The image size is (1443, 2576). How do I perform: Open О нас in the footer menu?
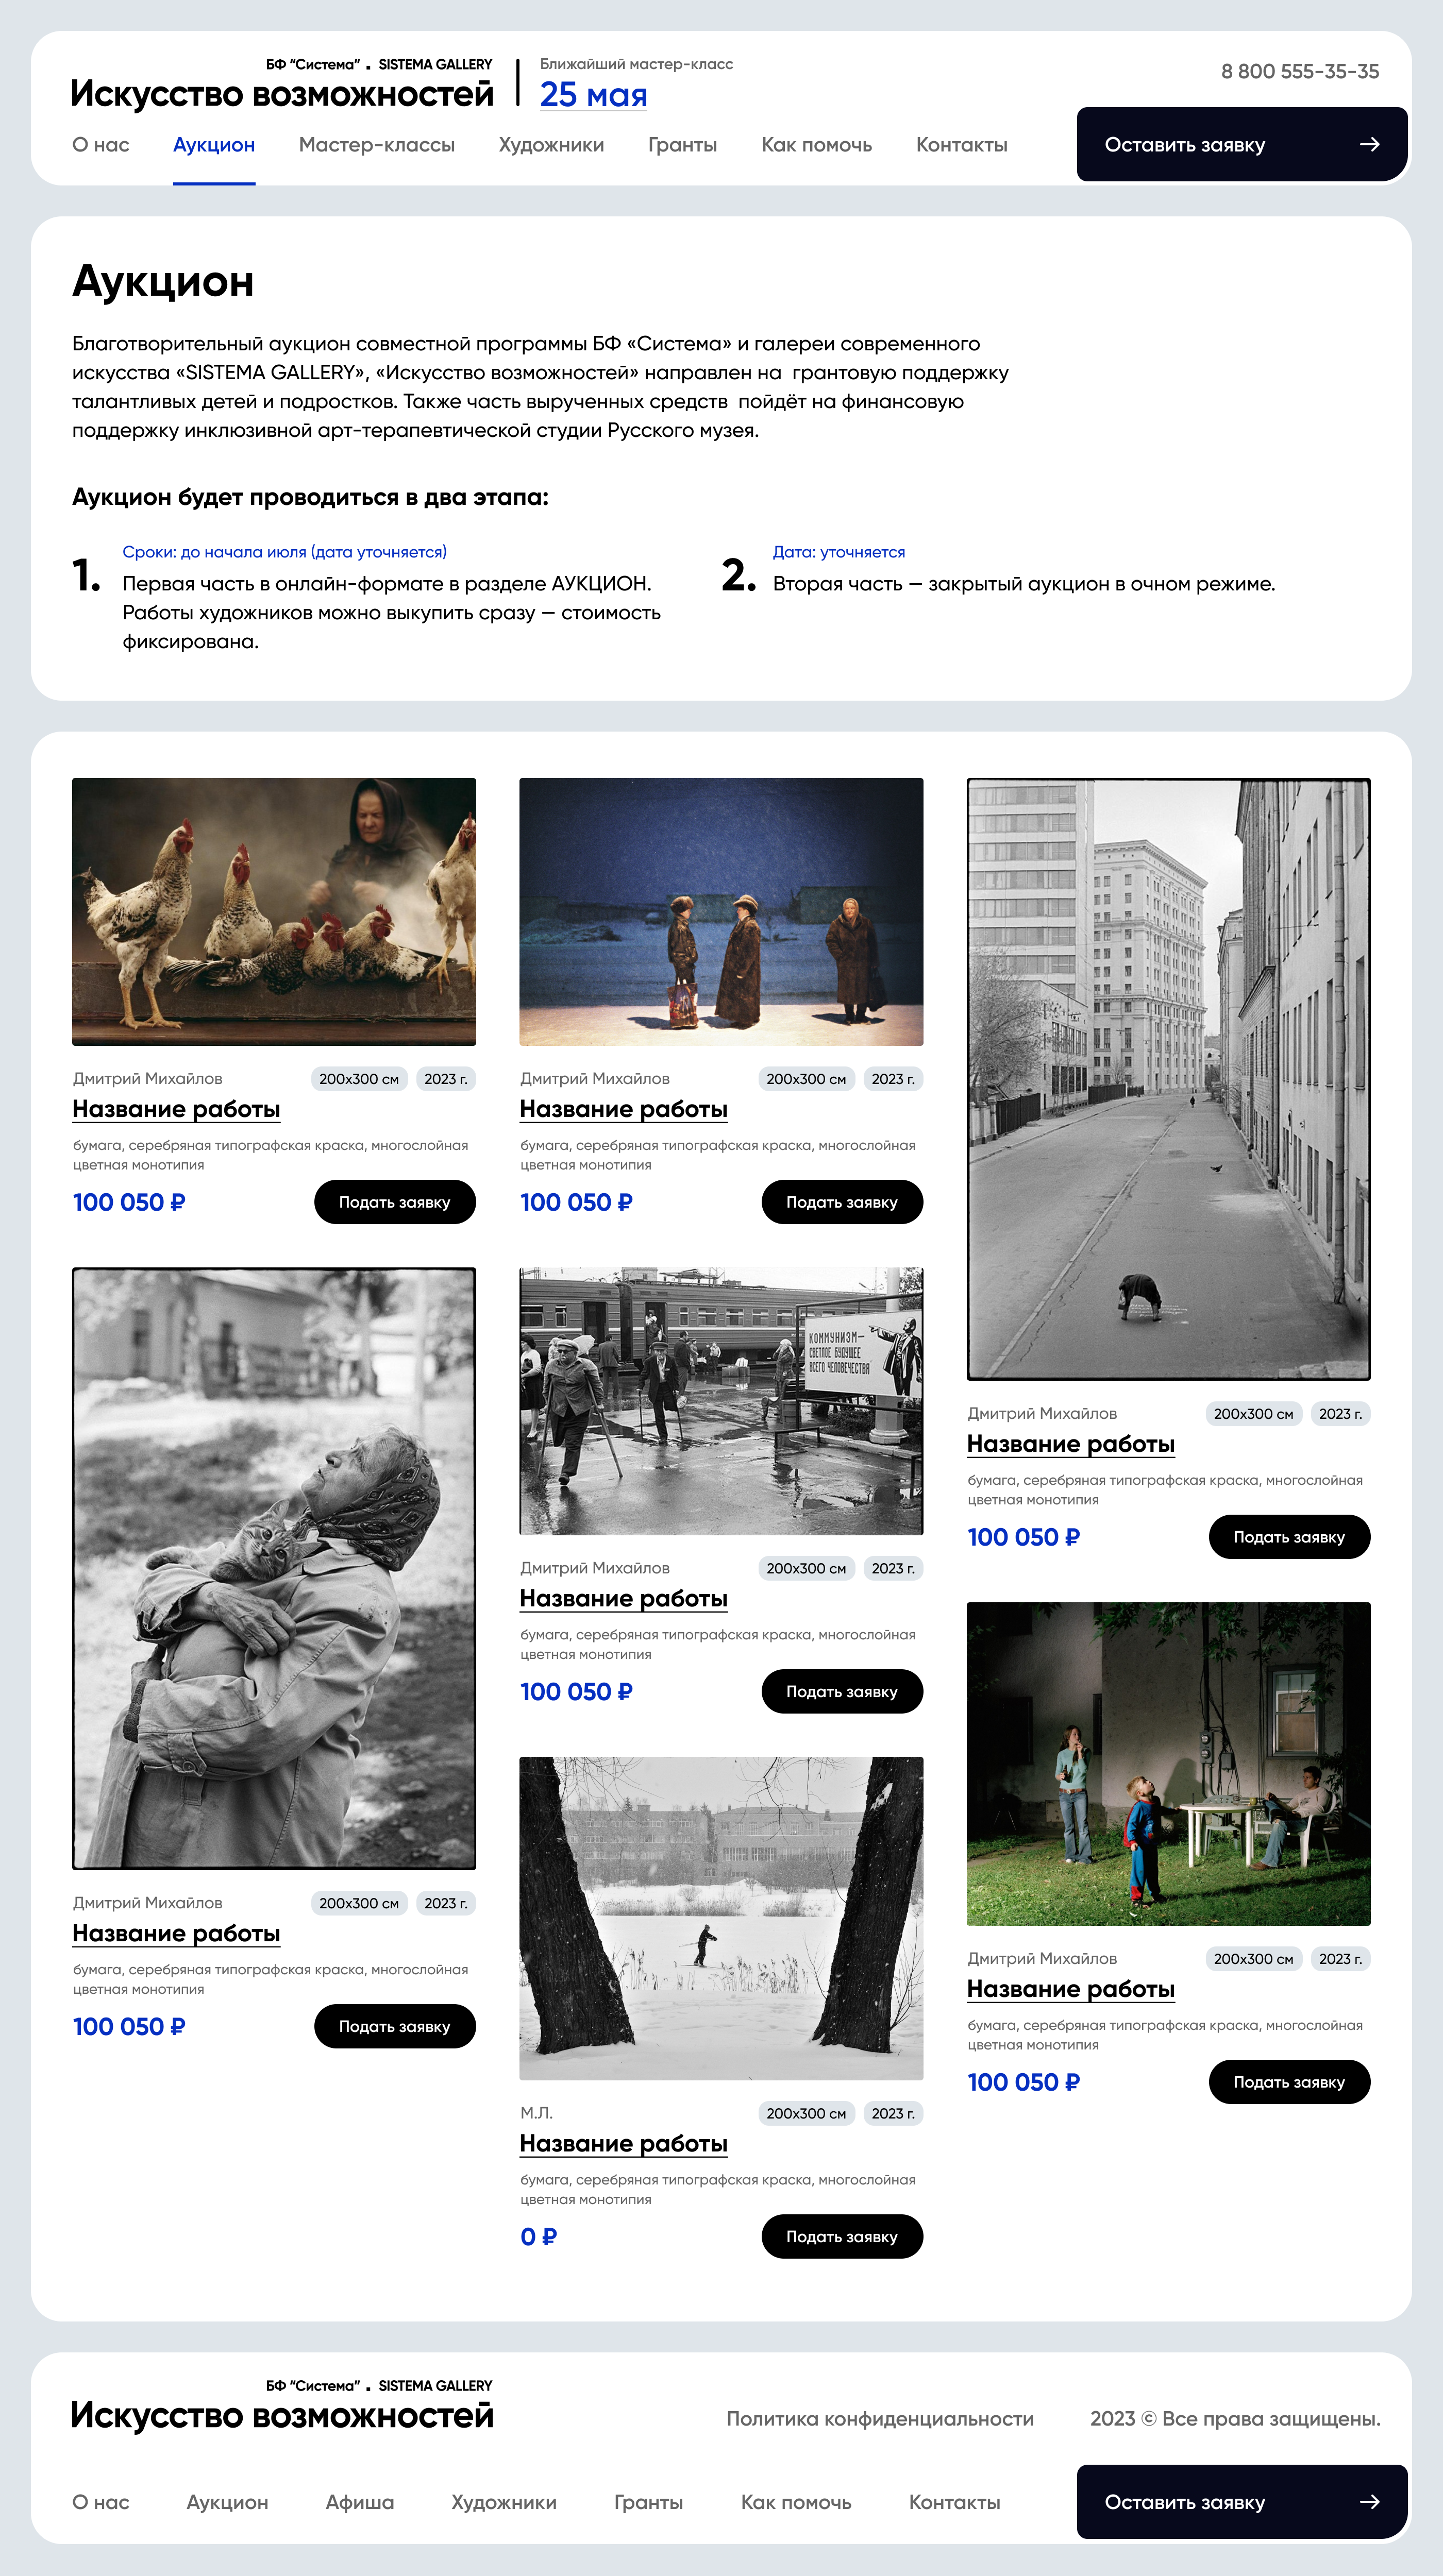(101, 2502)
